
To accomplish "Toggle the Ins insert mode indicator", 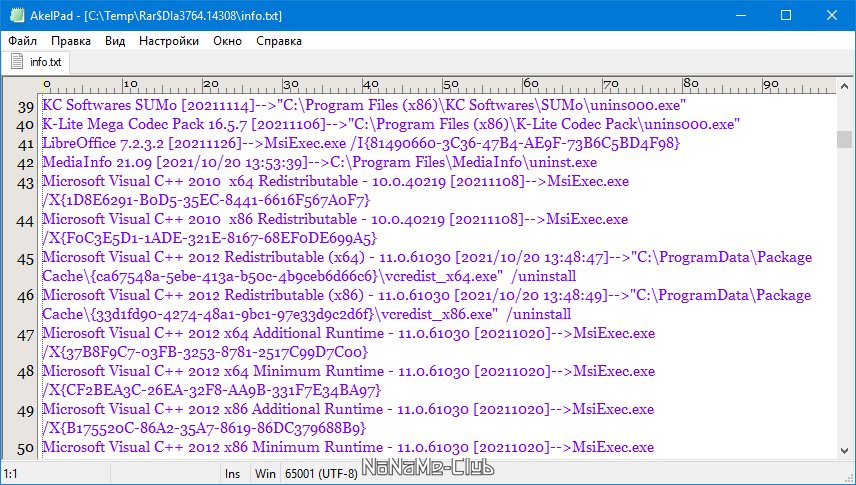I will [x=233, y=474].
